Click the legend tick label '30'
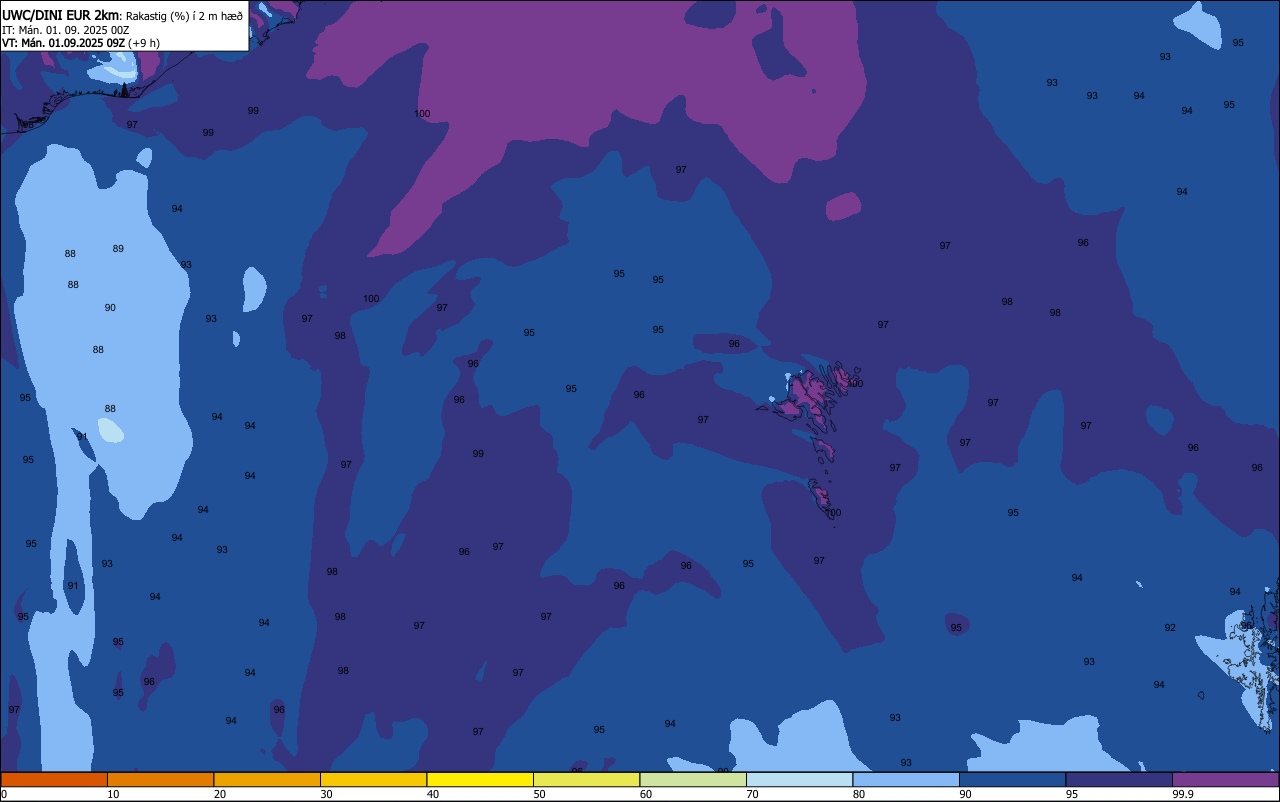The height and width of the screenshot is (802, 1280). click(326, 794)
